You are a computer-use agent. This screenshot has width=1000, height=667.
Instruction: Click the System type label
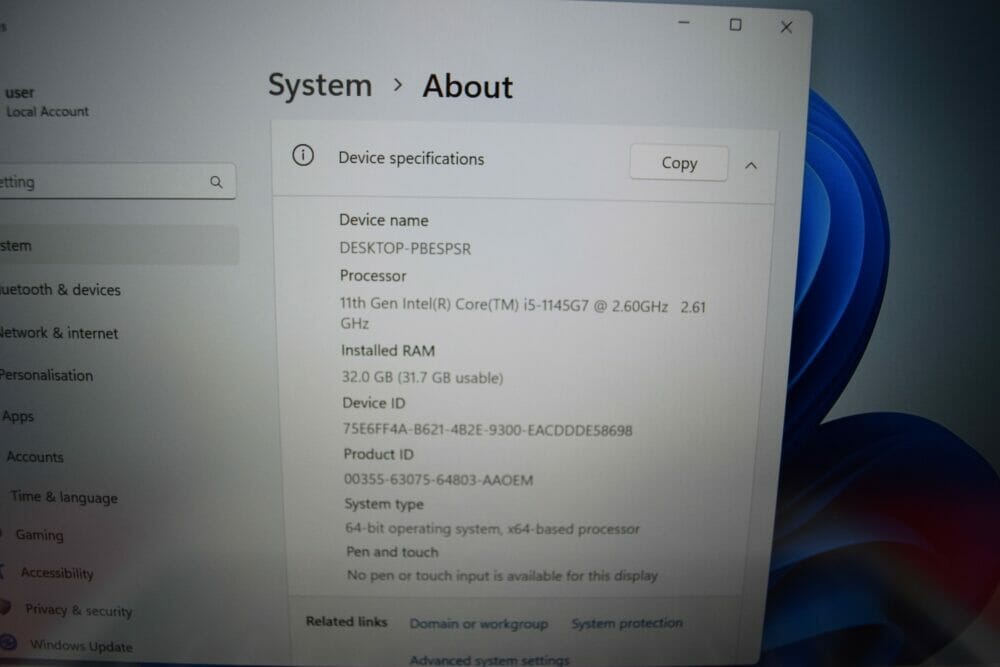[x=384, y=504]
